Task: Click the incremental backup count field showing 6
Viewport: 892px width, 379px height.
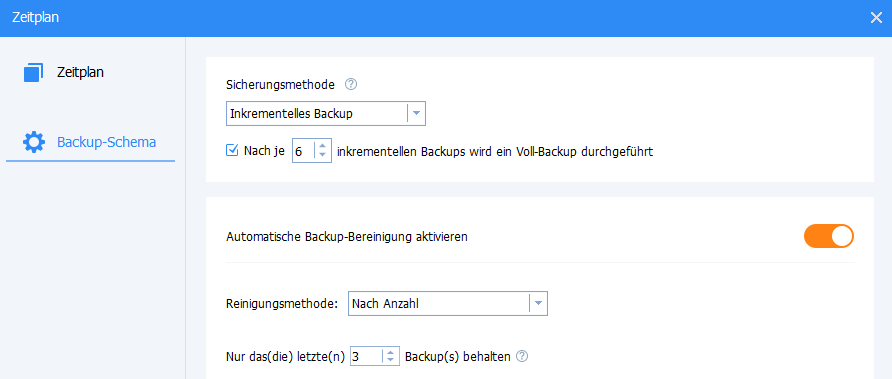Action: (x=302, y=152)
